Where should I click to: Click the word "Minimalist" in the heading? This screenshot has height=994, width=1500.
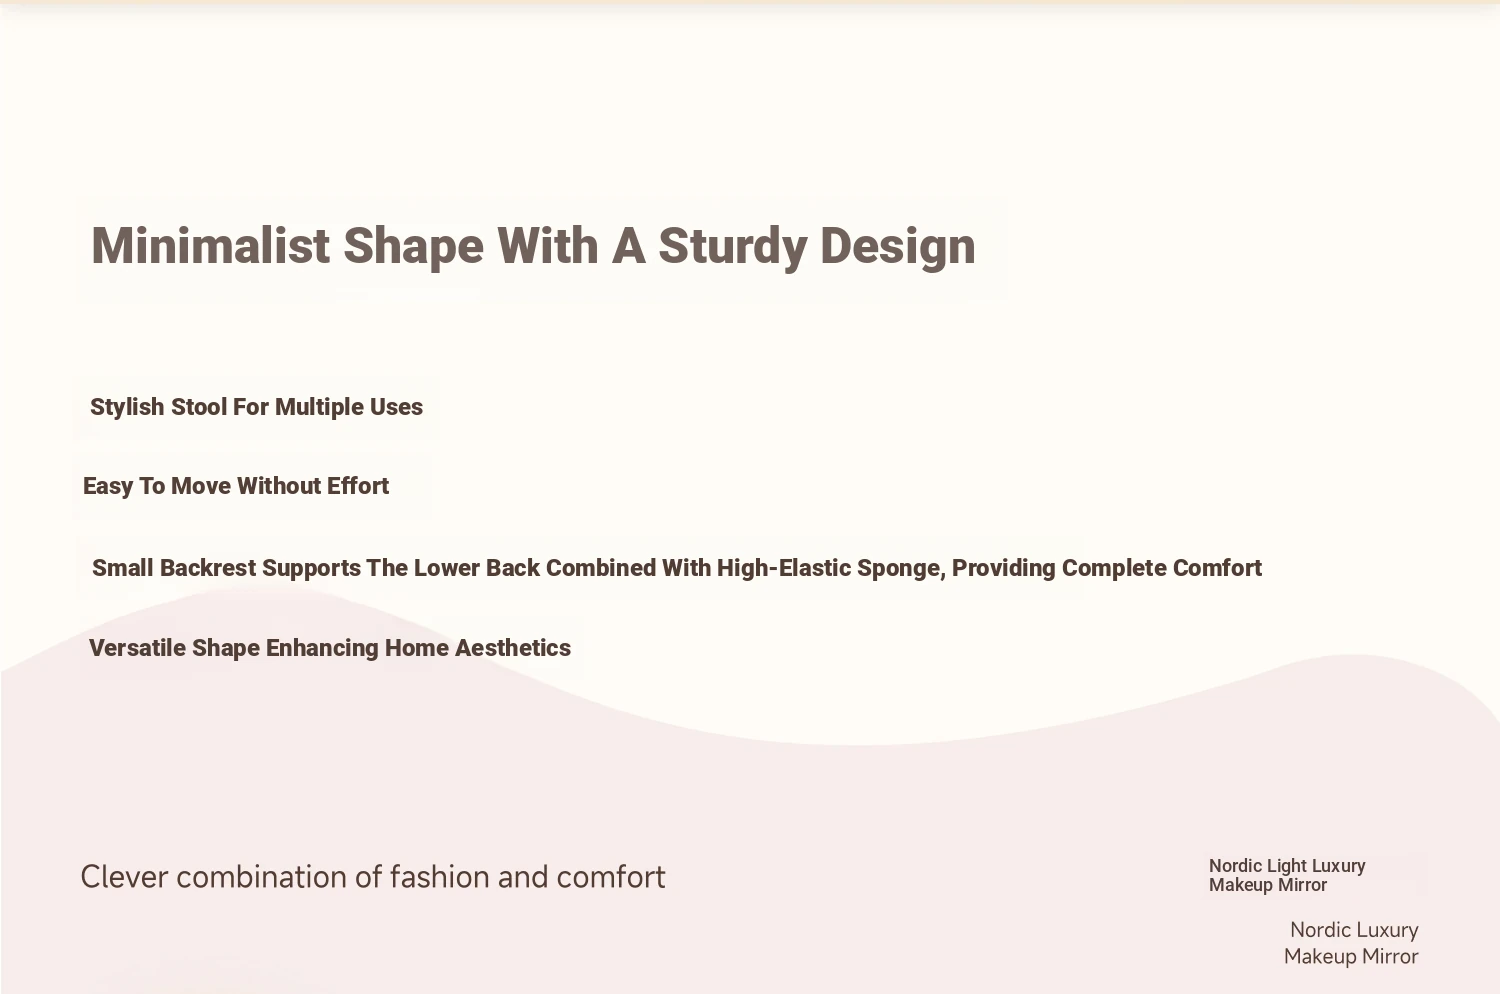tap(210, 246)
